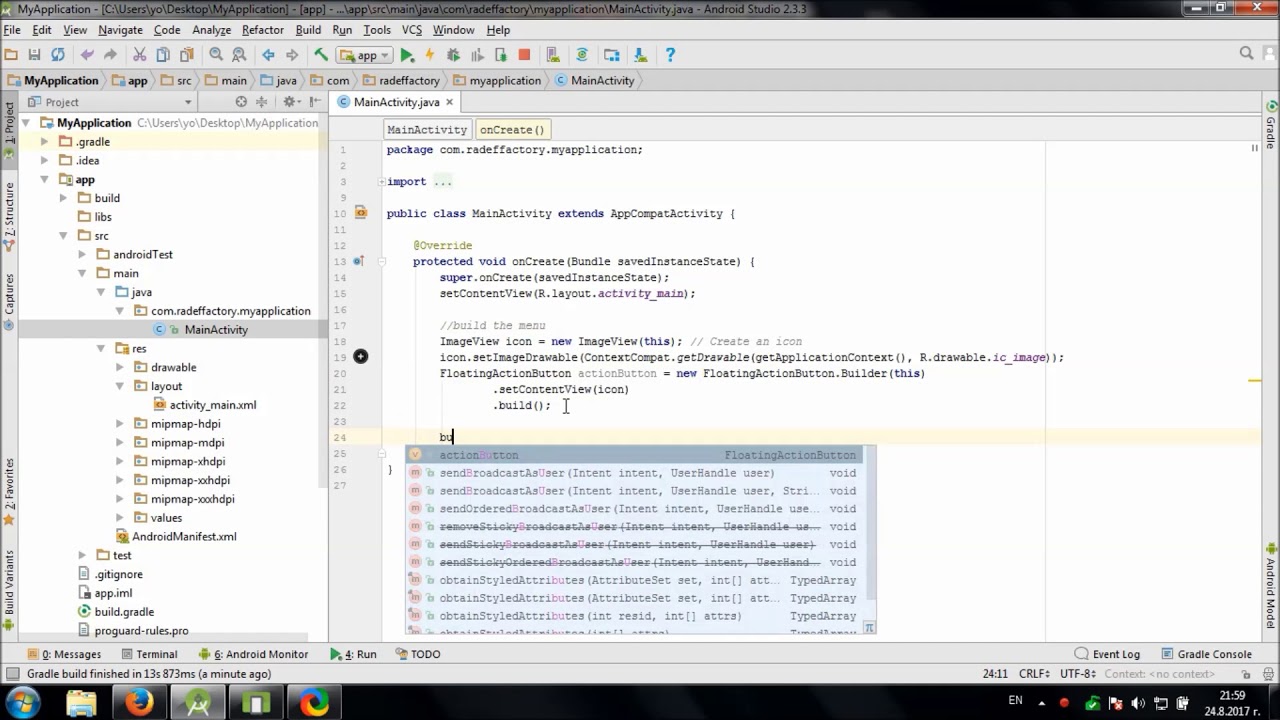Run the app with the green play icon

pos(407,55)
